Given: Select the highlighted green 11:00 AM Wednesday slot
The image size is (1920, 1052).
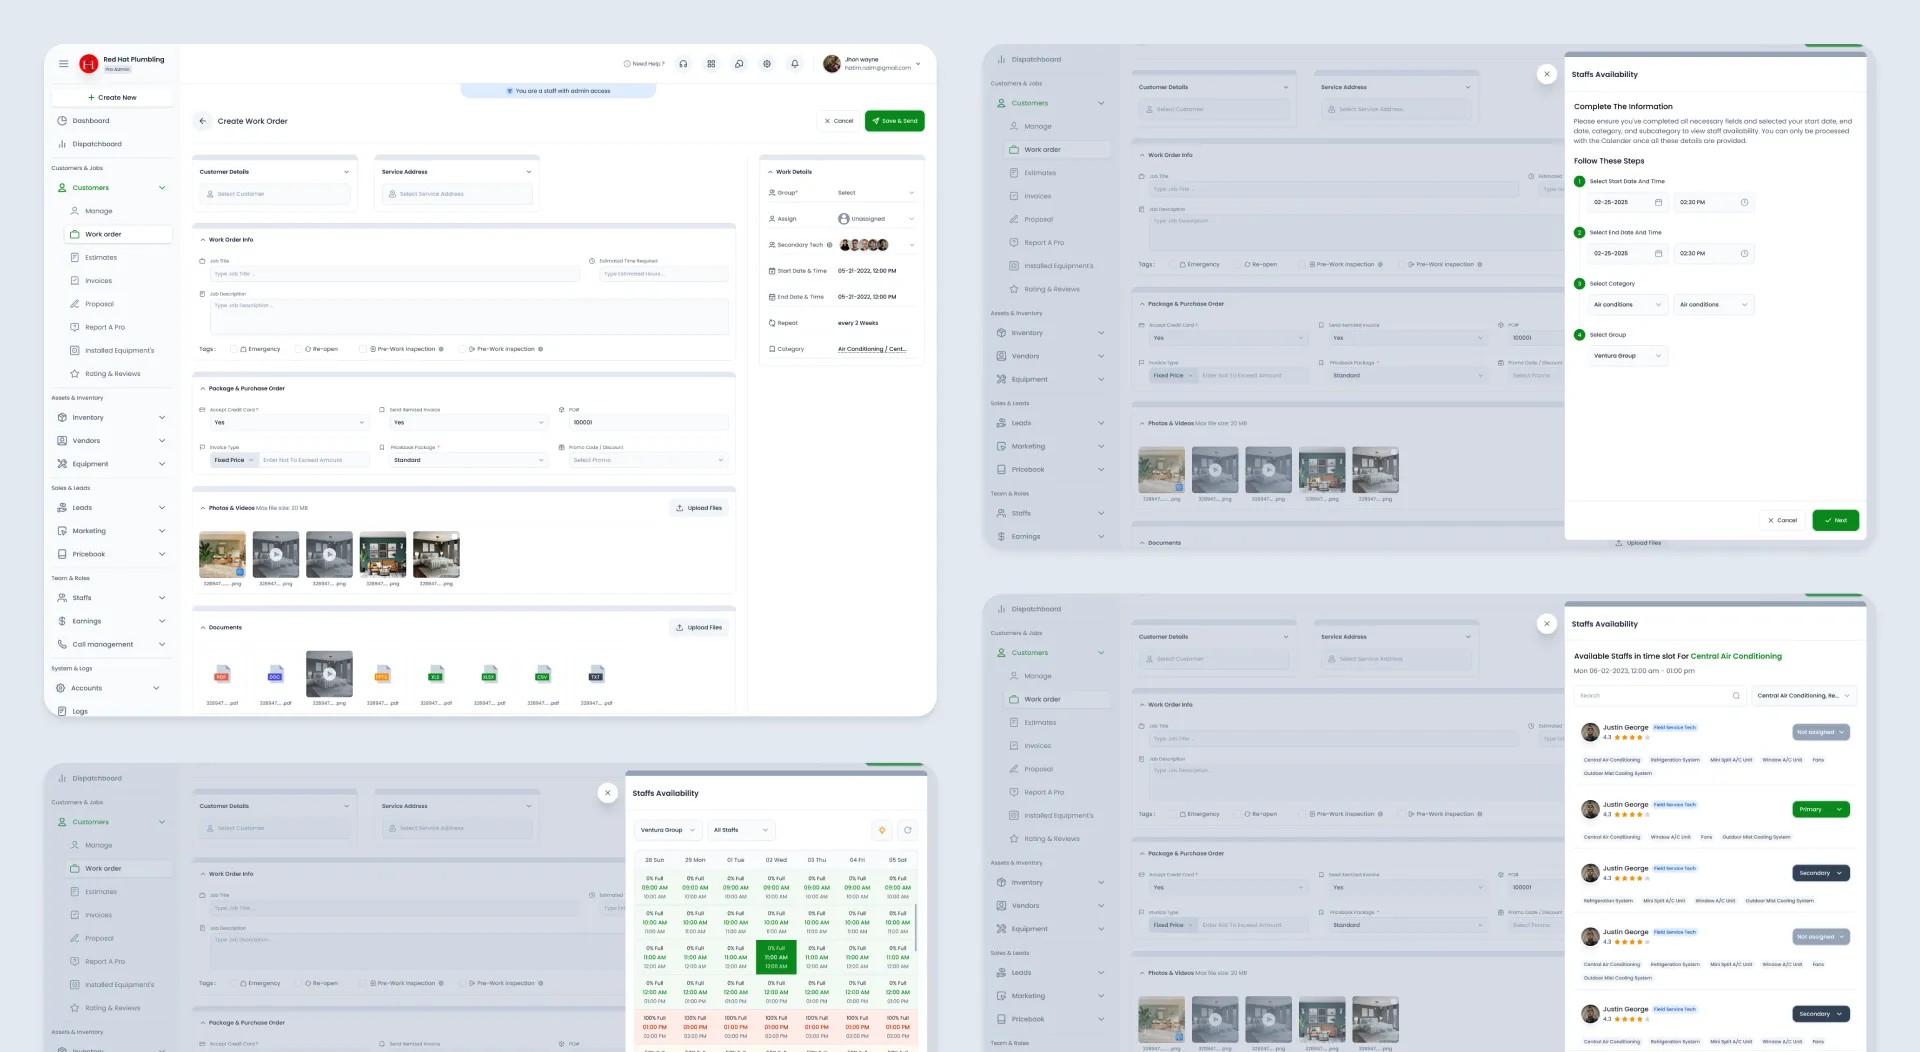Looking at the screenshot, I should tap(776, 957).
